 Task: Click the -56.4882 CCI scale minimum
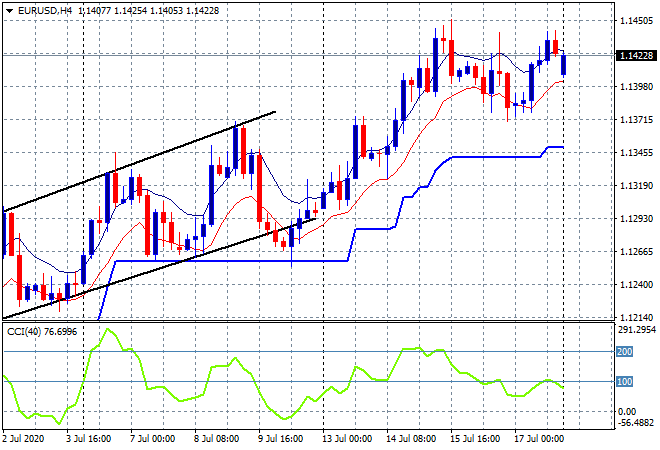pos(636,422)
